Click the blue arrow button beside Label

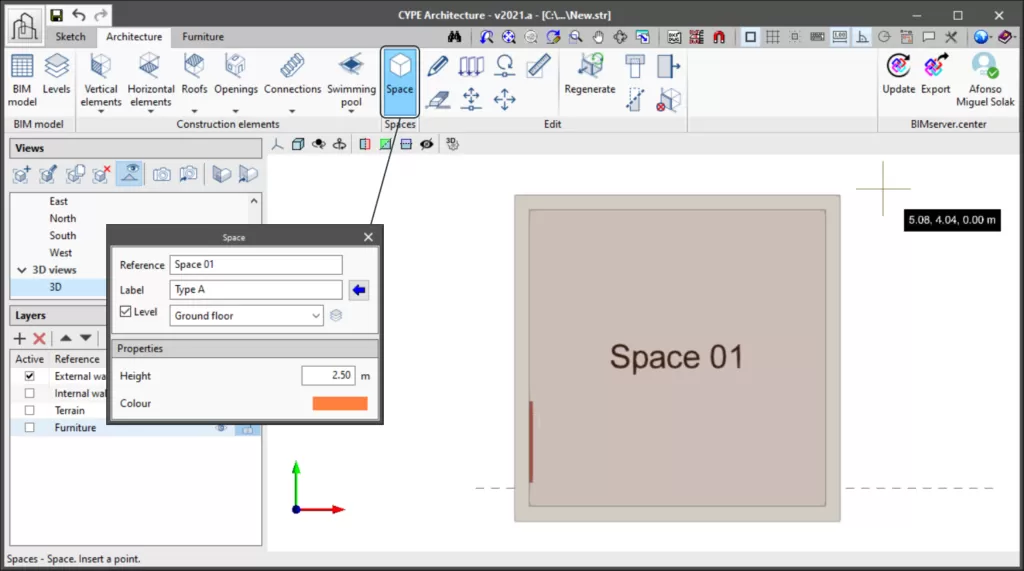pyautogui.click(x=359, y=290)
